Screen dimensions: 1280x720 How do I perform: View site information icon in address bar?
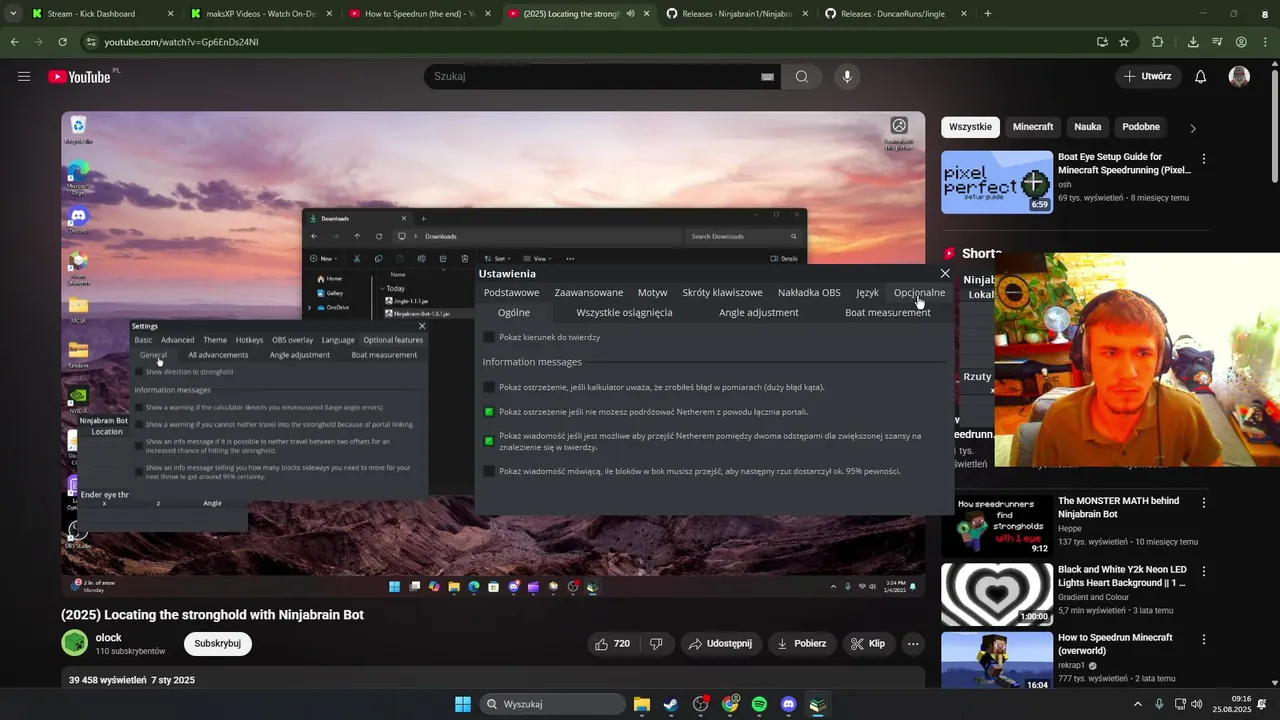pyautogui.click(x=91, y=42)
